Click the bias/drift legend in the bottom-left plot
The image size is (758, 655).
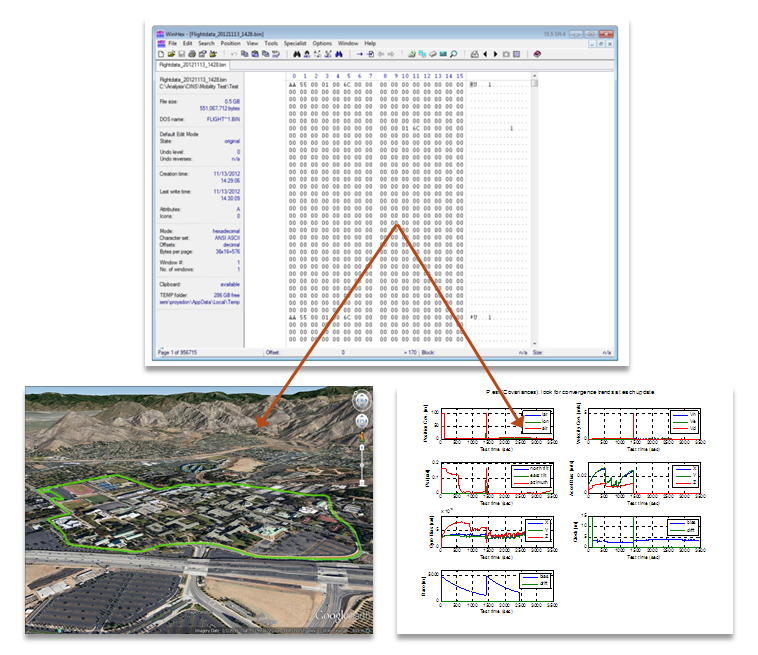click(536, 580)
